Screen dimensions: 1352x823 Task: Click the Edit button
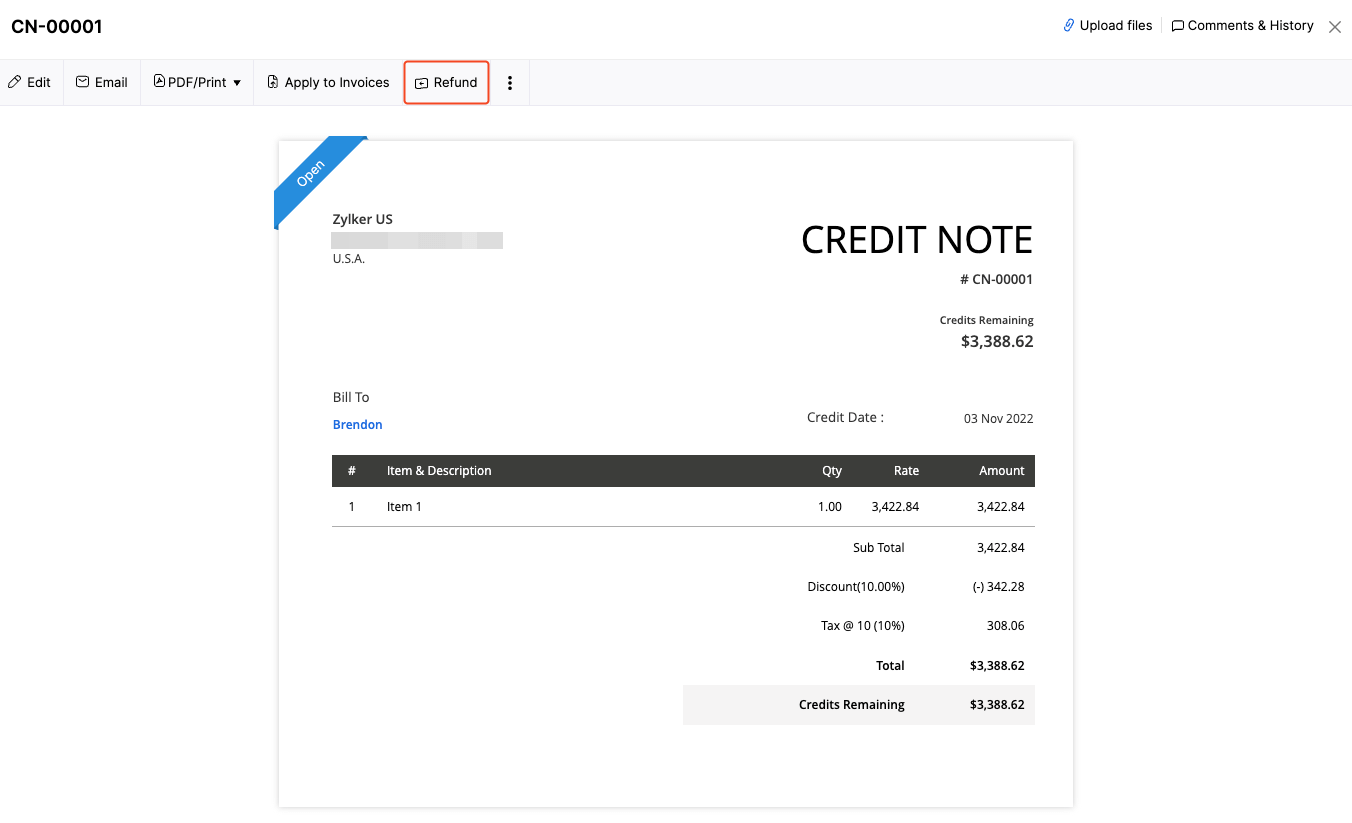(x=29, y=82)
